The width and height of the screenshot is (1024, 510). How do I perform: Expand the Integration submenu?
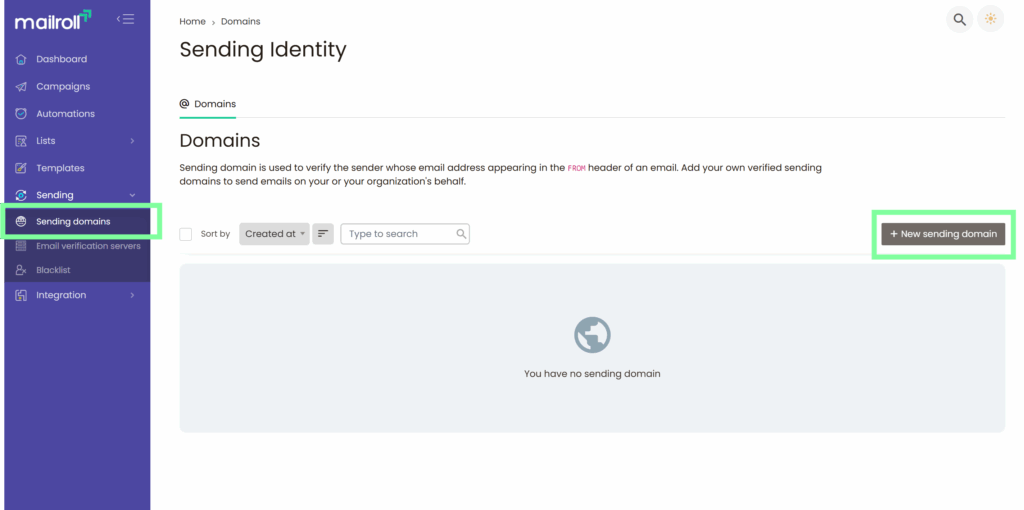[x=132, y=295]
